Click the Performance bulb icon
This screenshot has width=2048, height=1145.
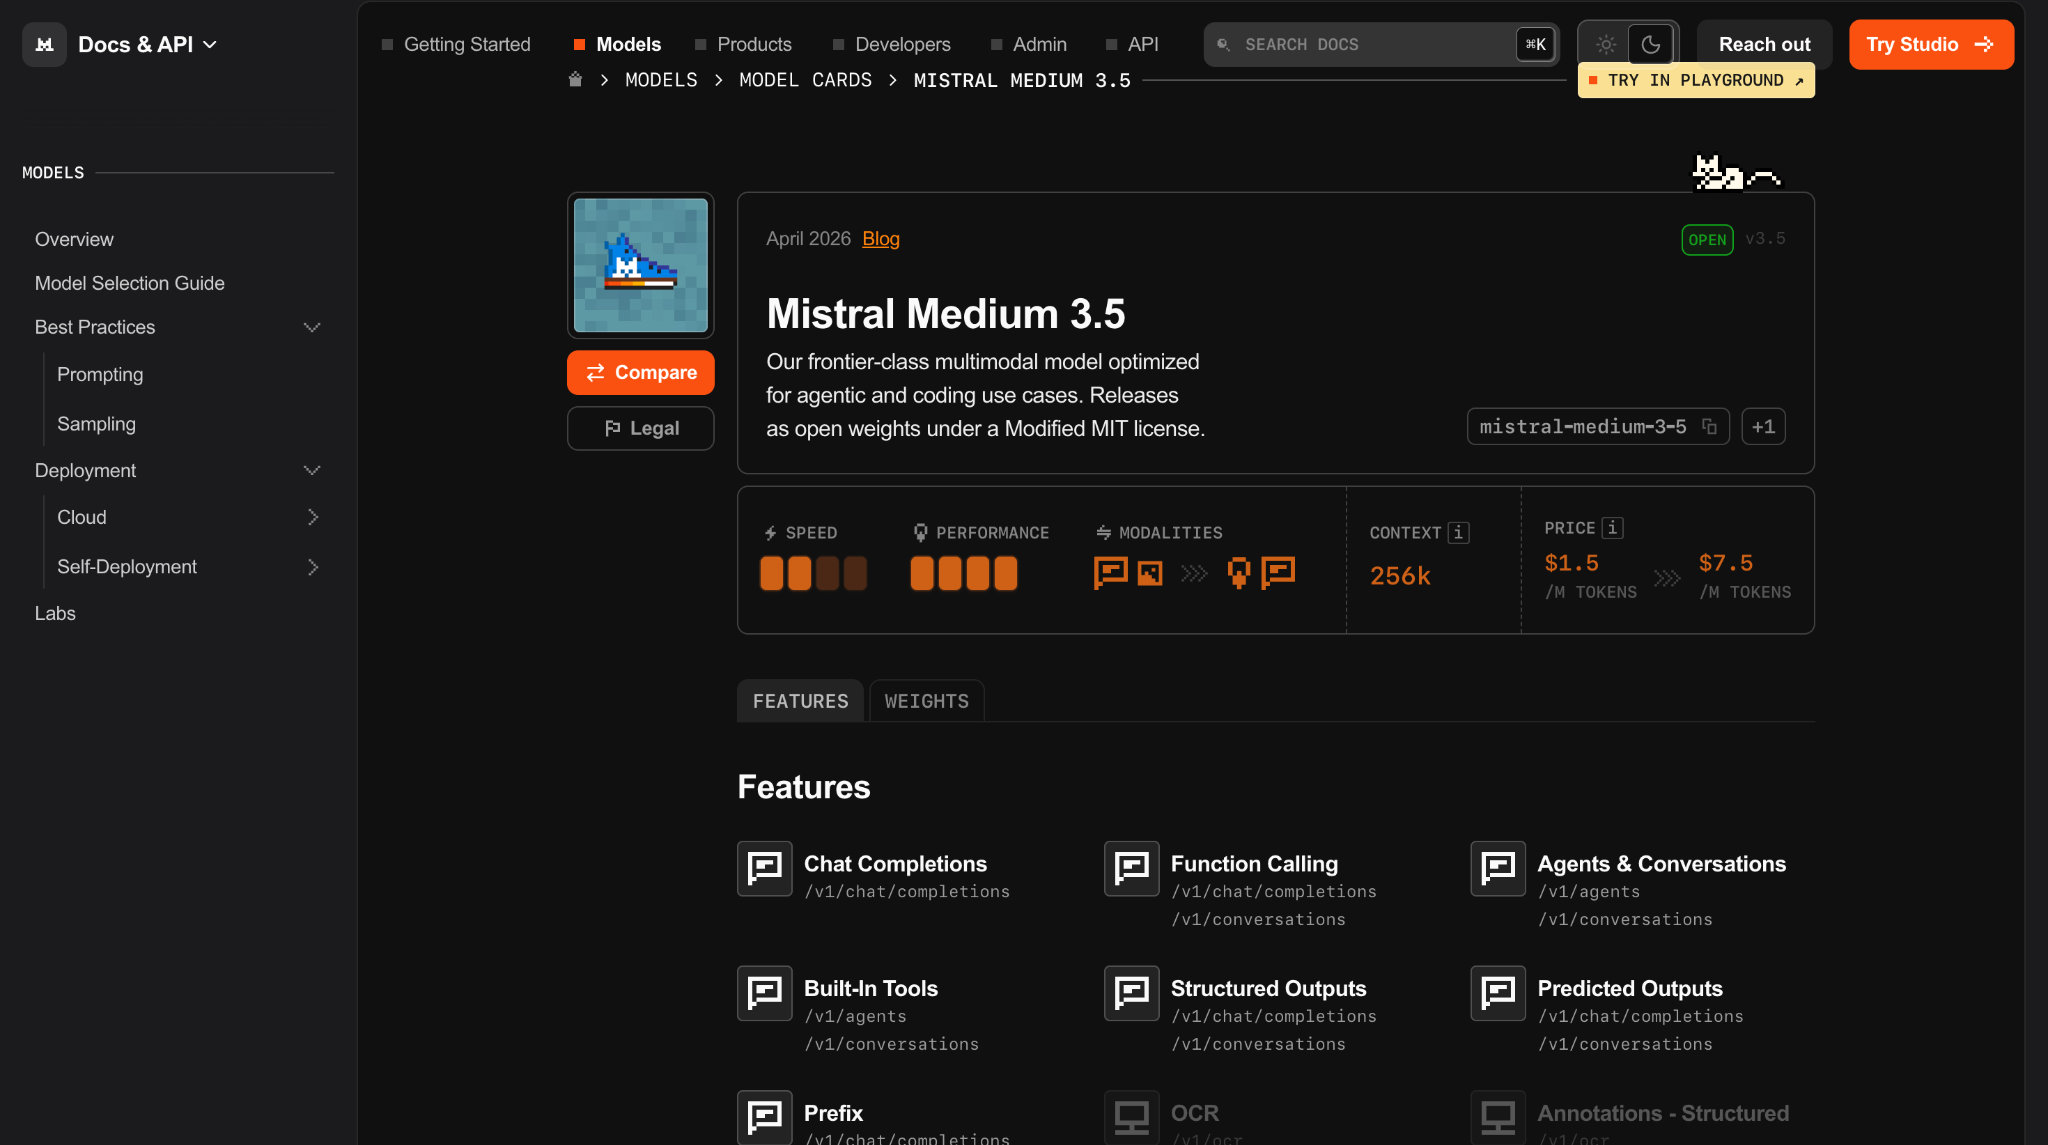(x=921, y=533)
